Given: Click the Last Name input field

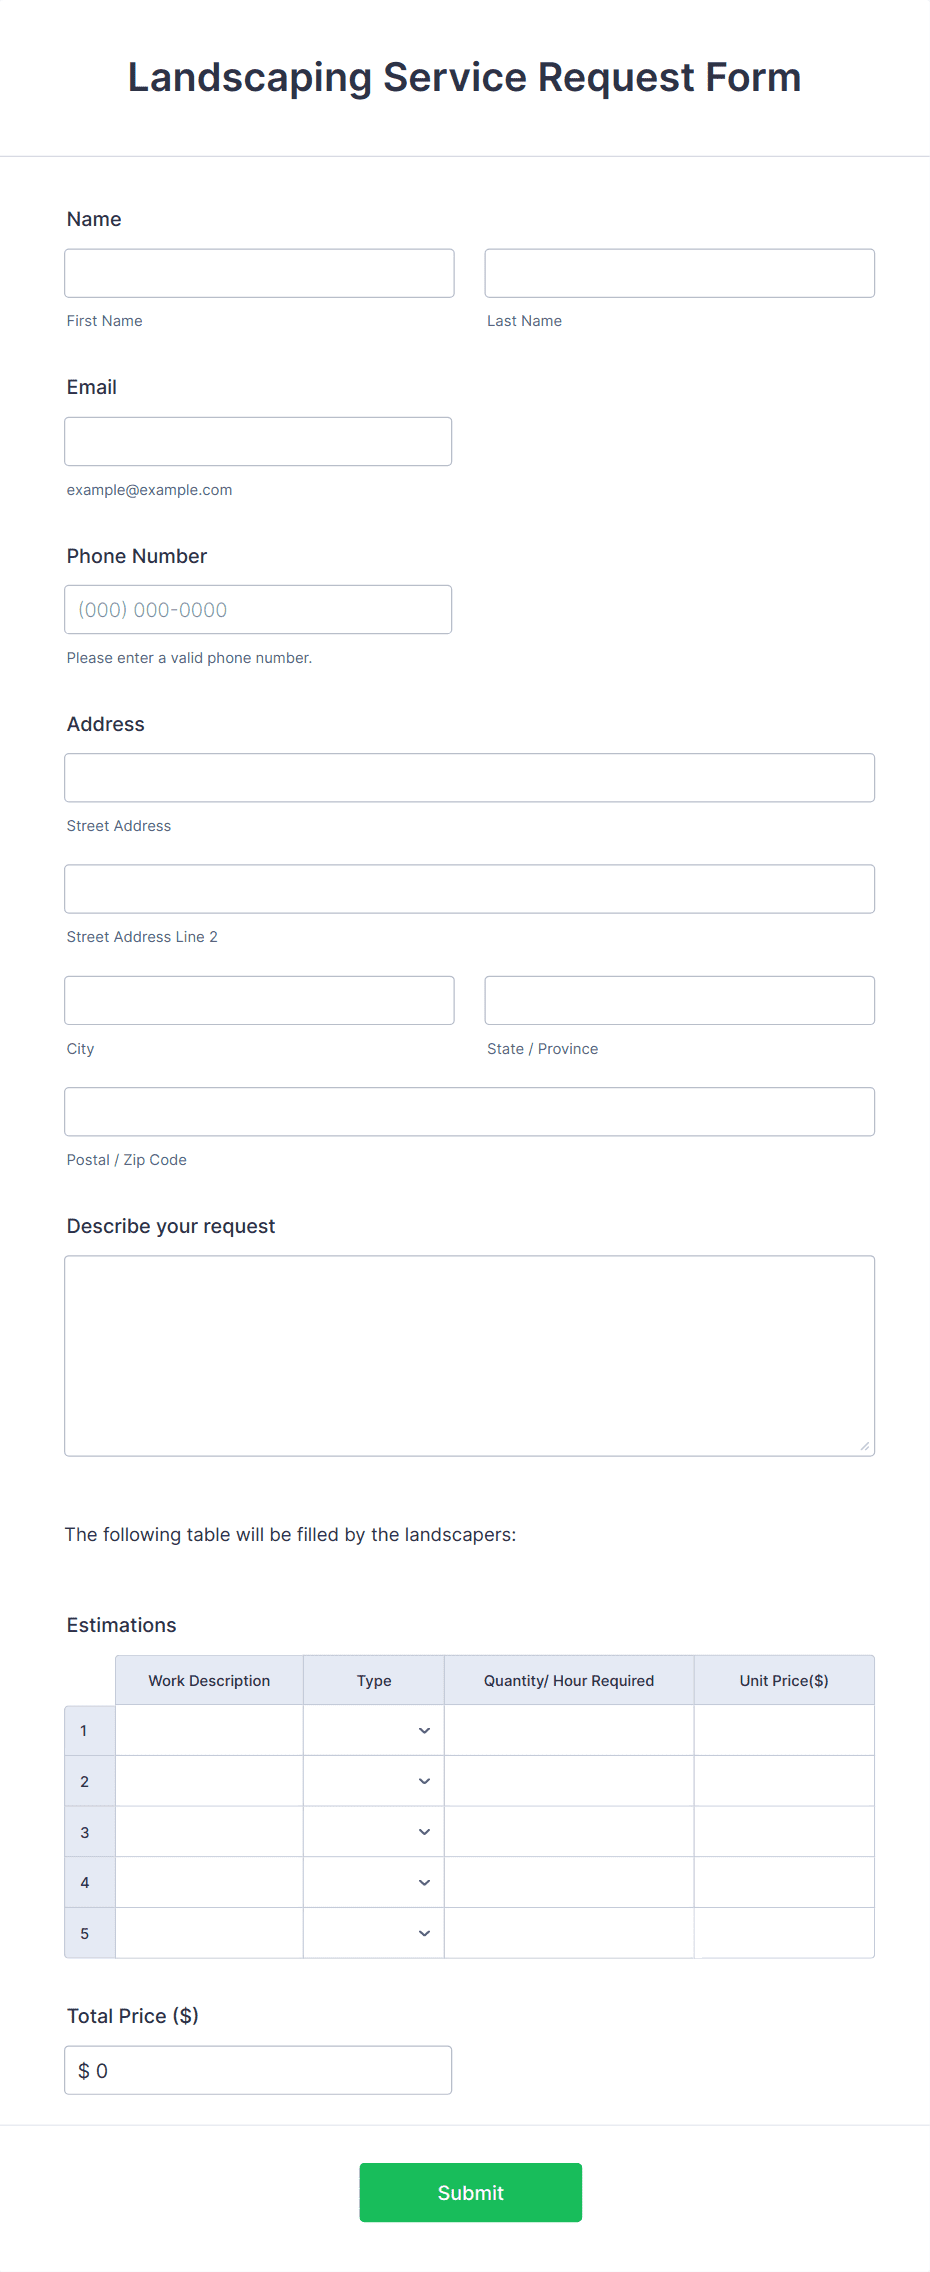Looking at the screenshot, I should 679,272.
